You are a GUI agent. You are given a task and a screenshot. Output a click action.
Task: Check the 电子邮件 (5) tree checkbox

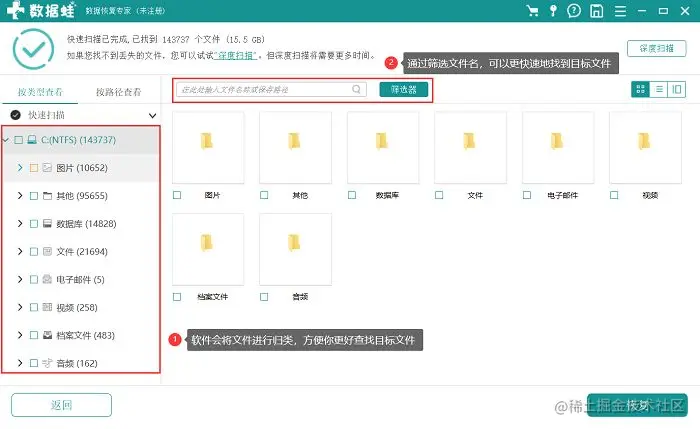click(x=33, y=279)
